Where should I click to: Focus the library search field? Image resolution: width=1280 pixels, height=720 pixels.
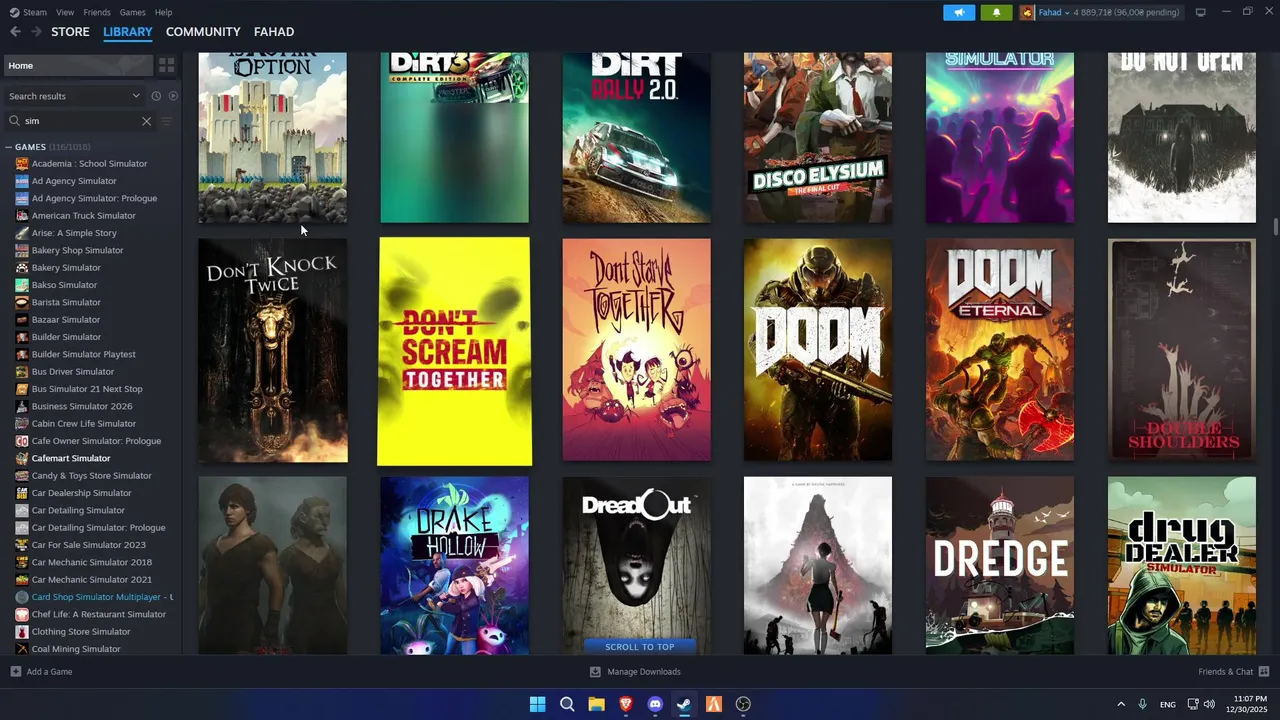click(80, 121)
